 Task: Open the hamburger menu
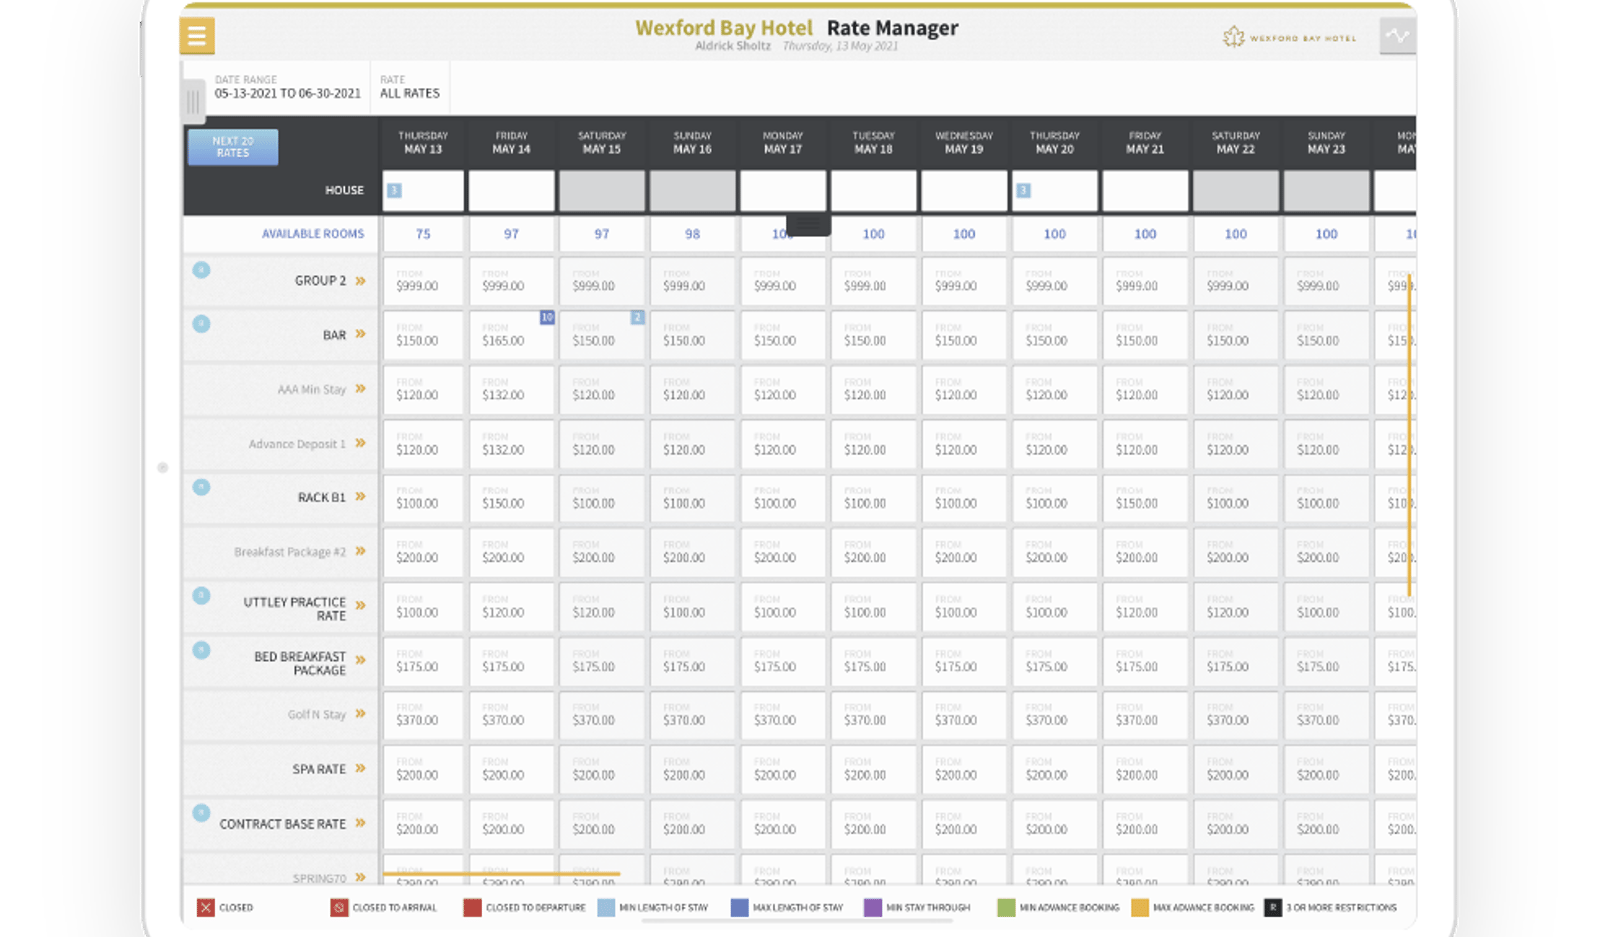click(x=197, y=36)
